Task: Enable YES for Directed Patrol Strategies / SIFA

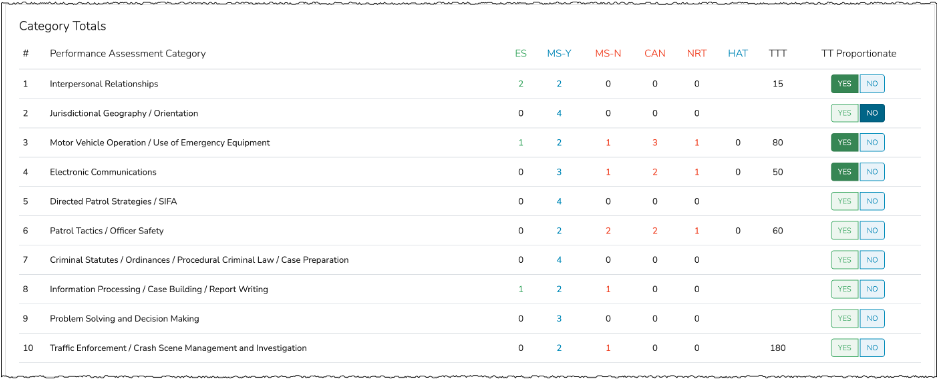Action: coord(845,201)
